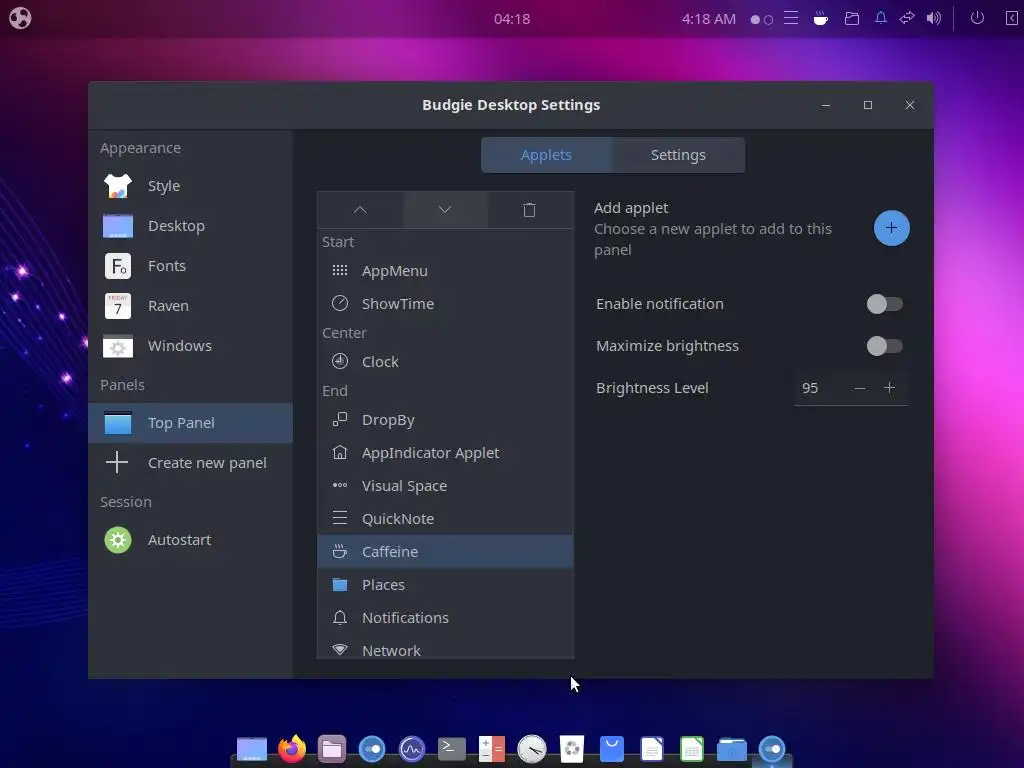Screen dimensions: 1024x768
Task: Click Create new panel
Action: click(191, 462)
